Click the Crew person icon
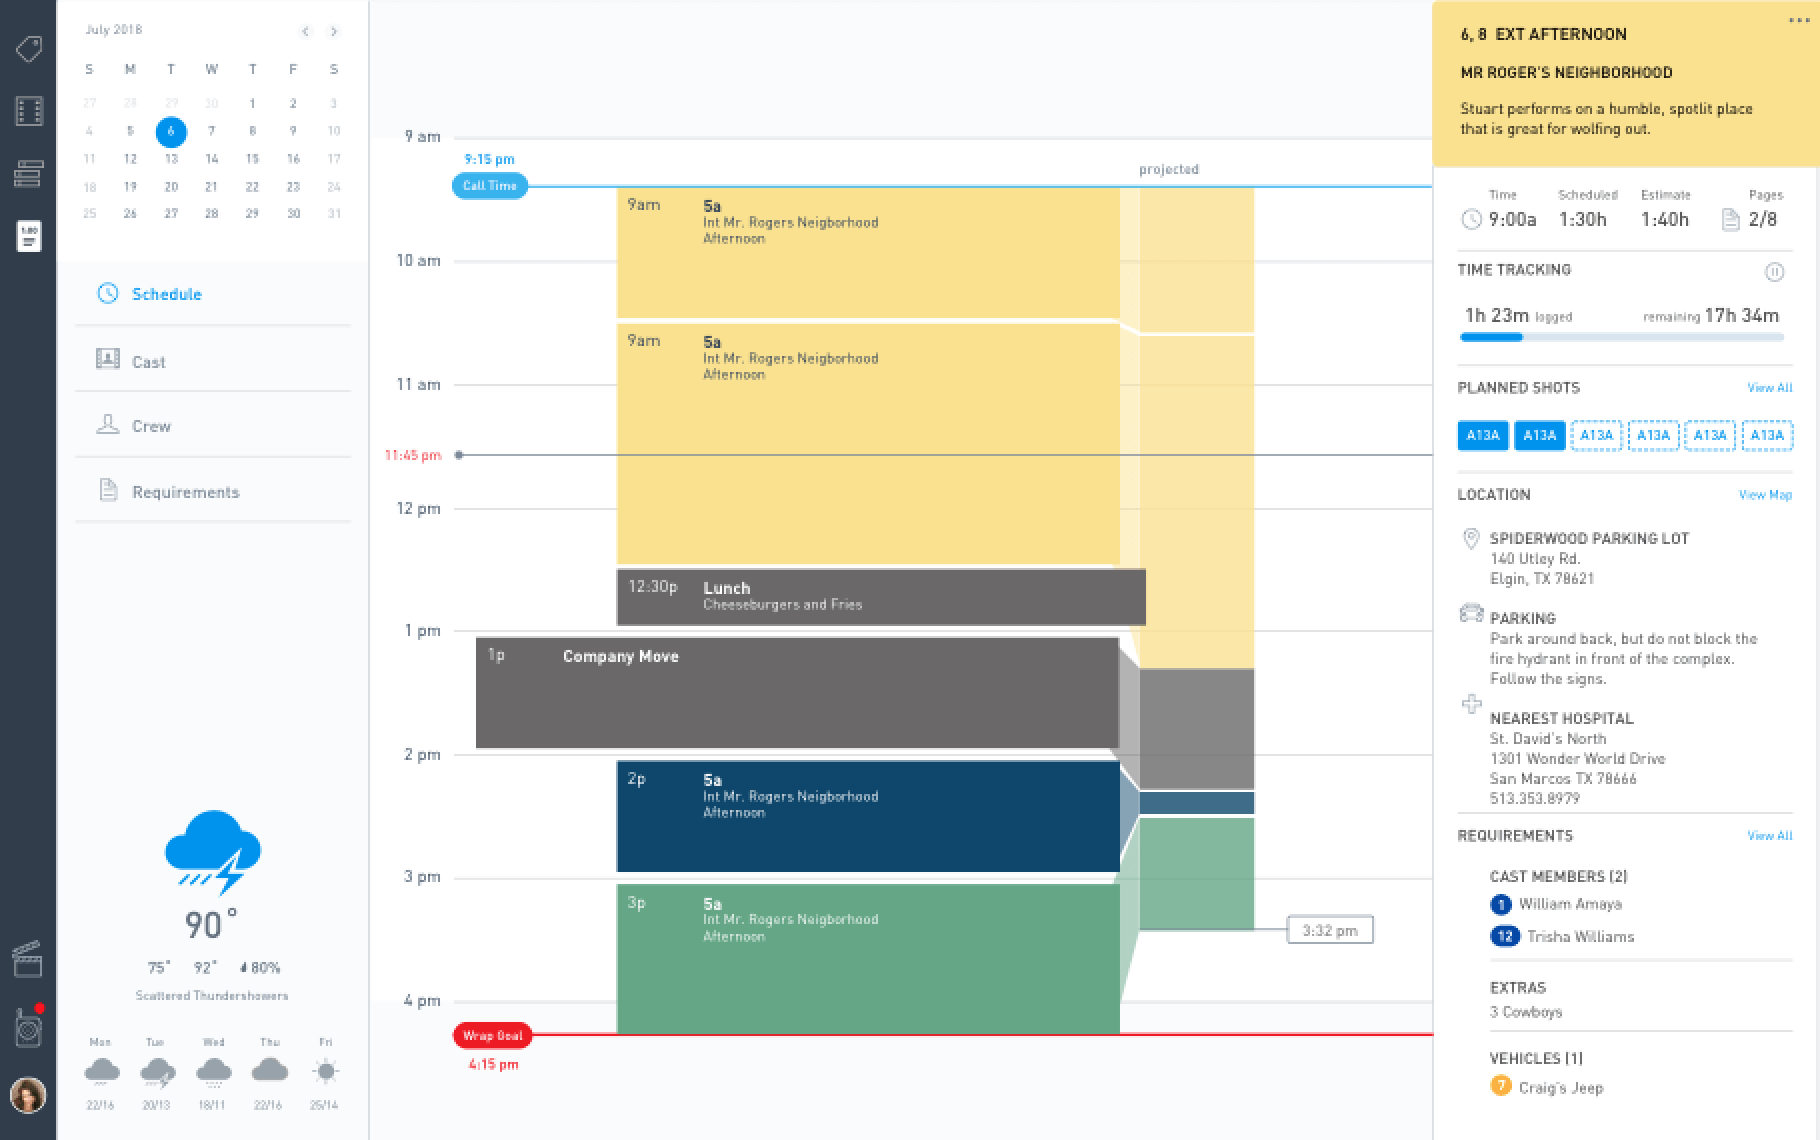Image resolution: width=1820 pixels, height=1140 pixels. [x=108, y=424]
